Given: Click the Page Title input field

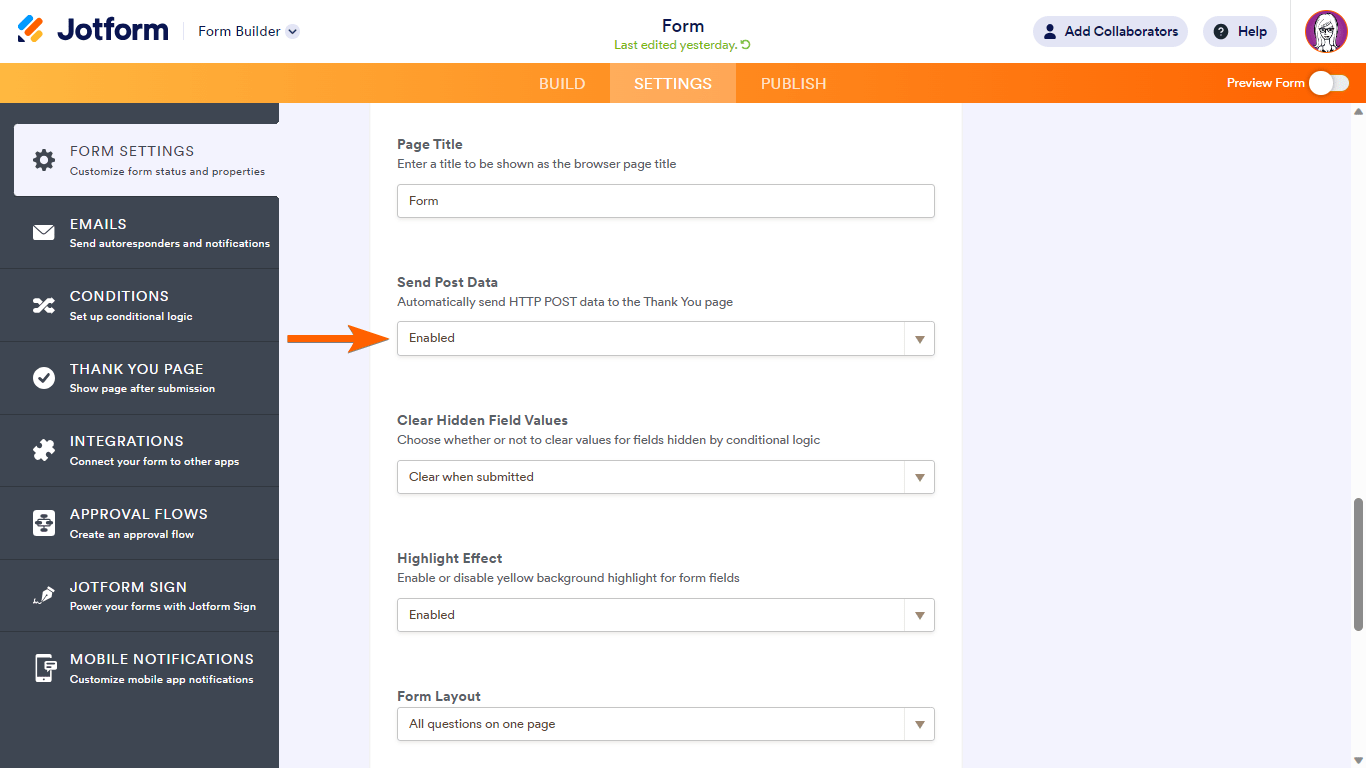Looking at the screenshot, I should [x=665, y=201].
